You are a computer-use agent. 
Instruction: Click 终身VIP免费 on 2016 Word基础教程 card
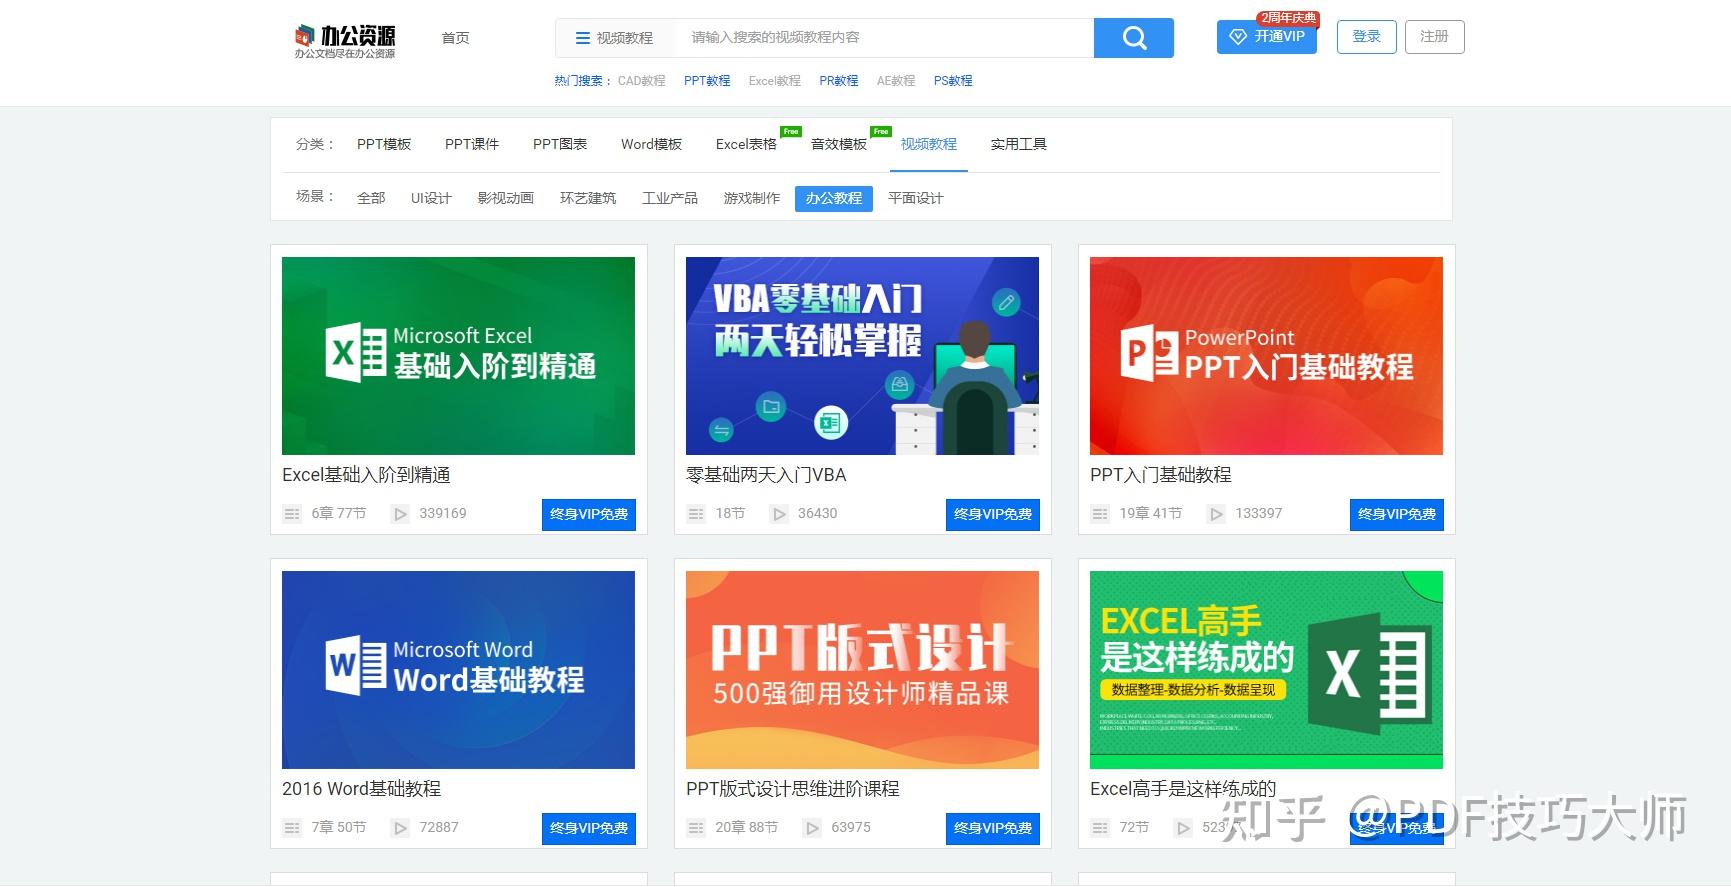589,828
